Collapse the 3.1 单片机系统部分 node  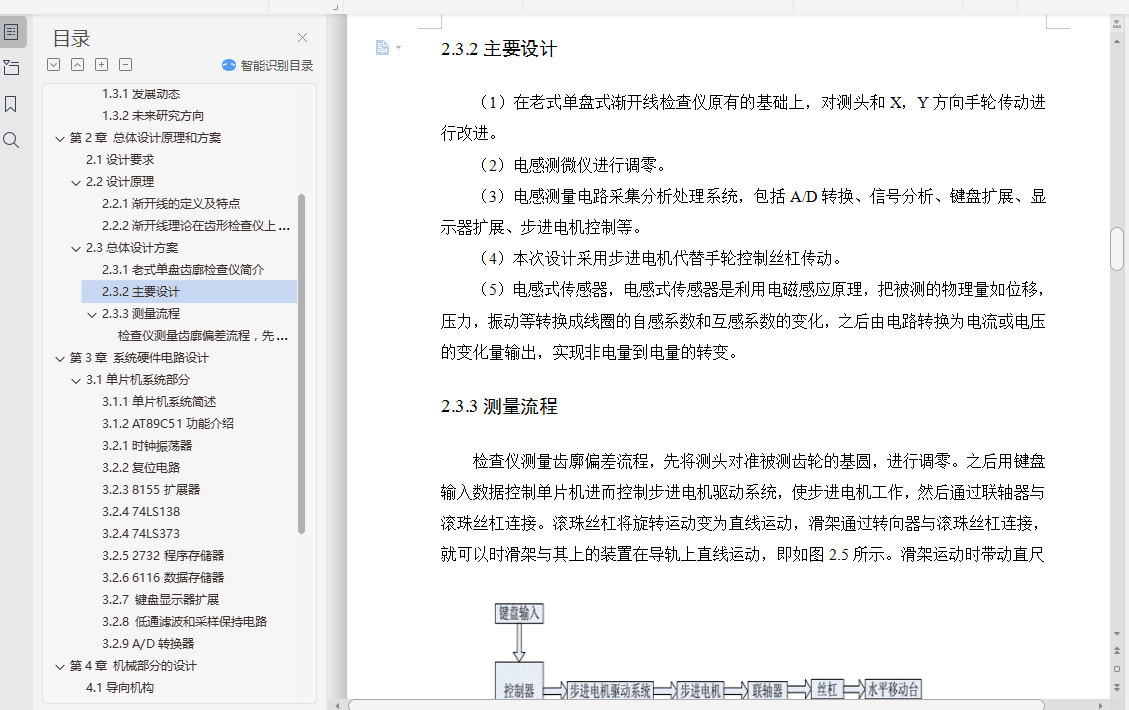pos(76,380)
